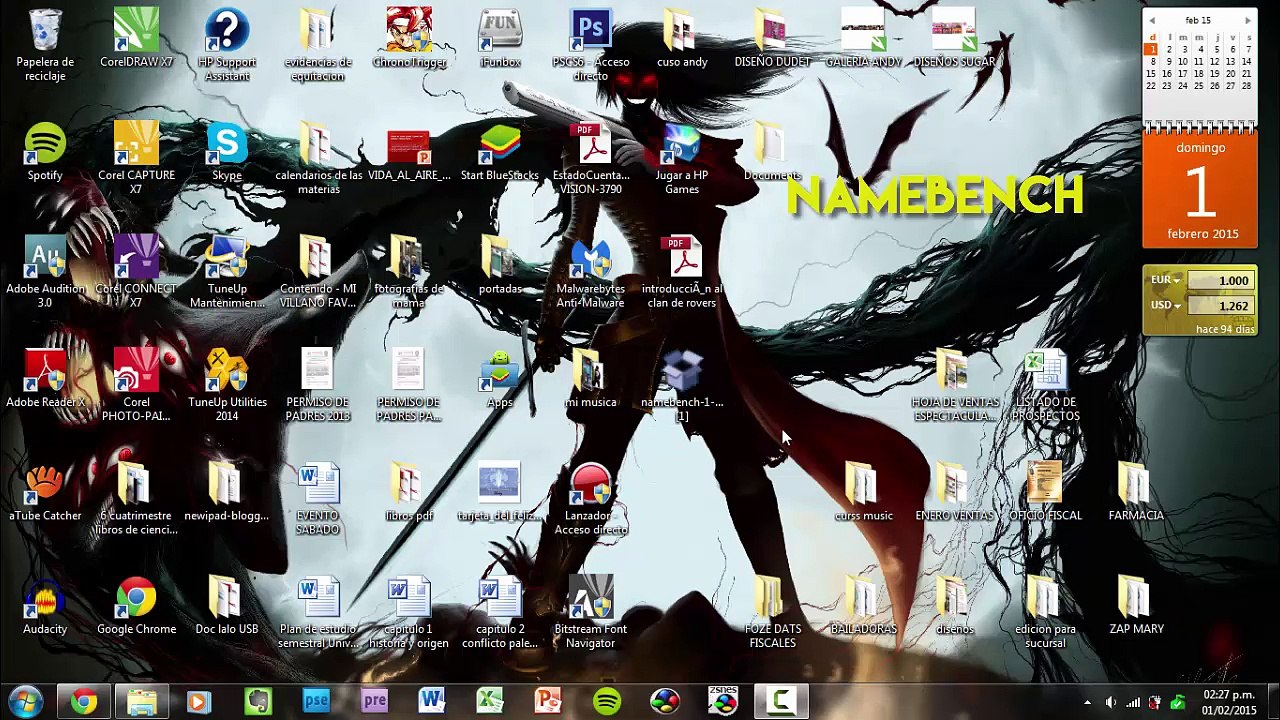Screen dimensions: 1280x720
Task: Click the EUR amount field showing 1.000
Action: (1220, 281)
